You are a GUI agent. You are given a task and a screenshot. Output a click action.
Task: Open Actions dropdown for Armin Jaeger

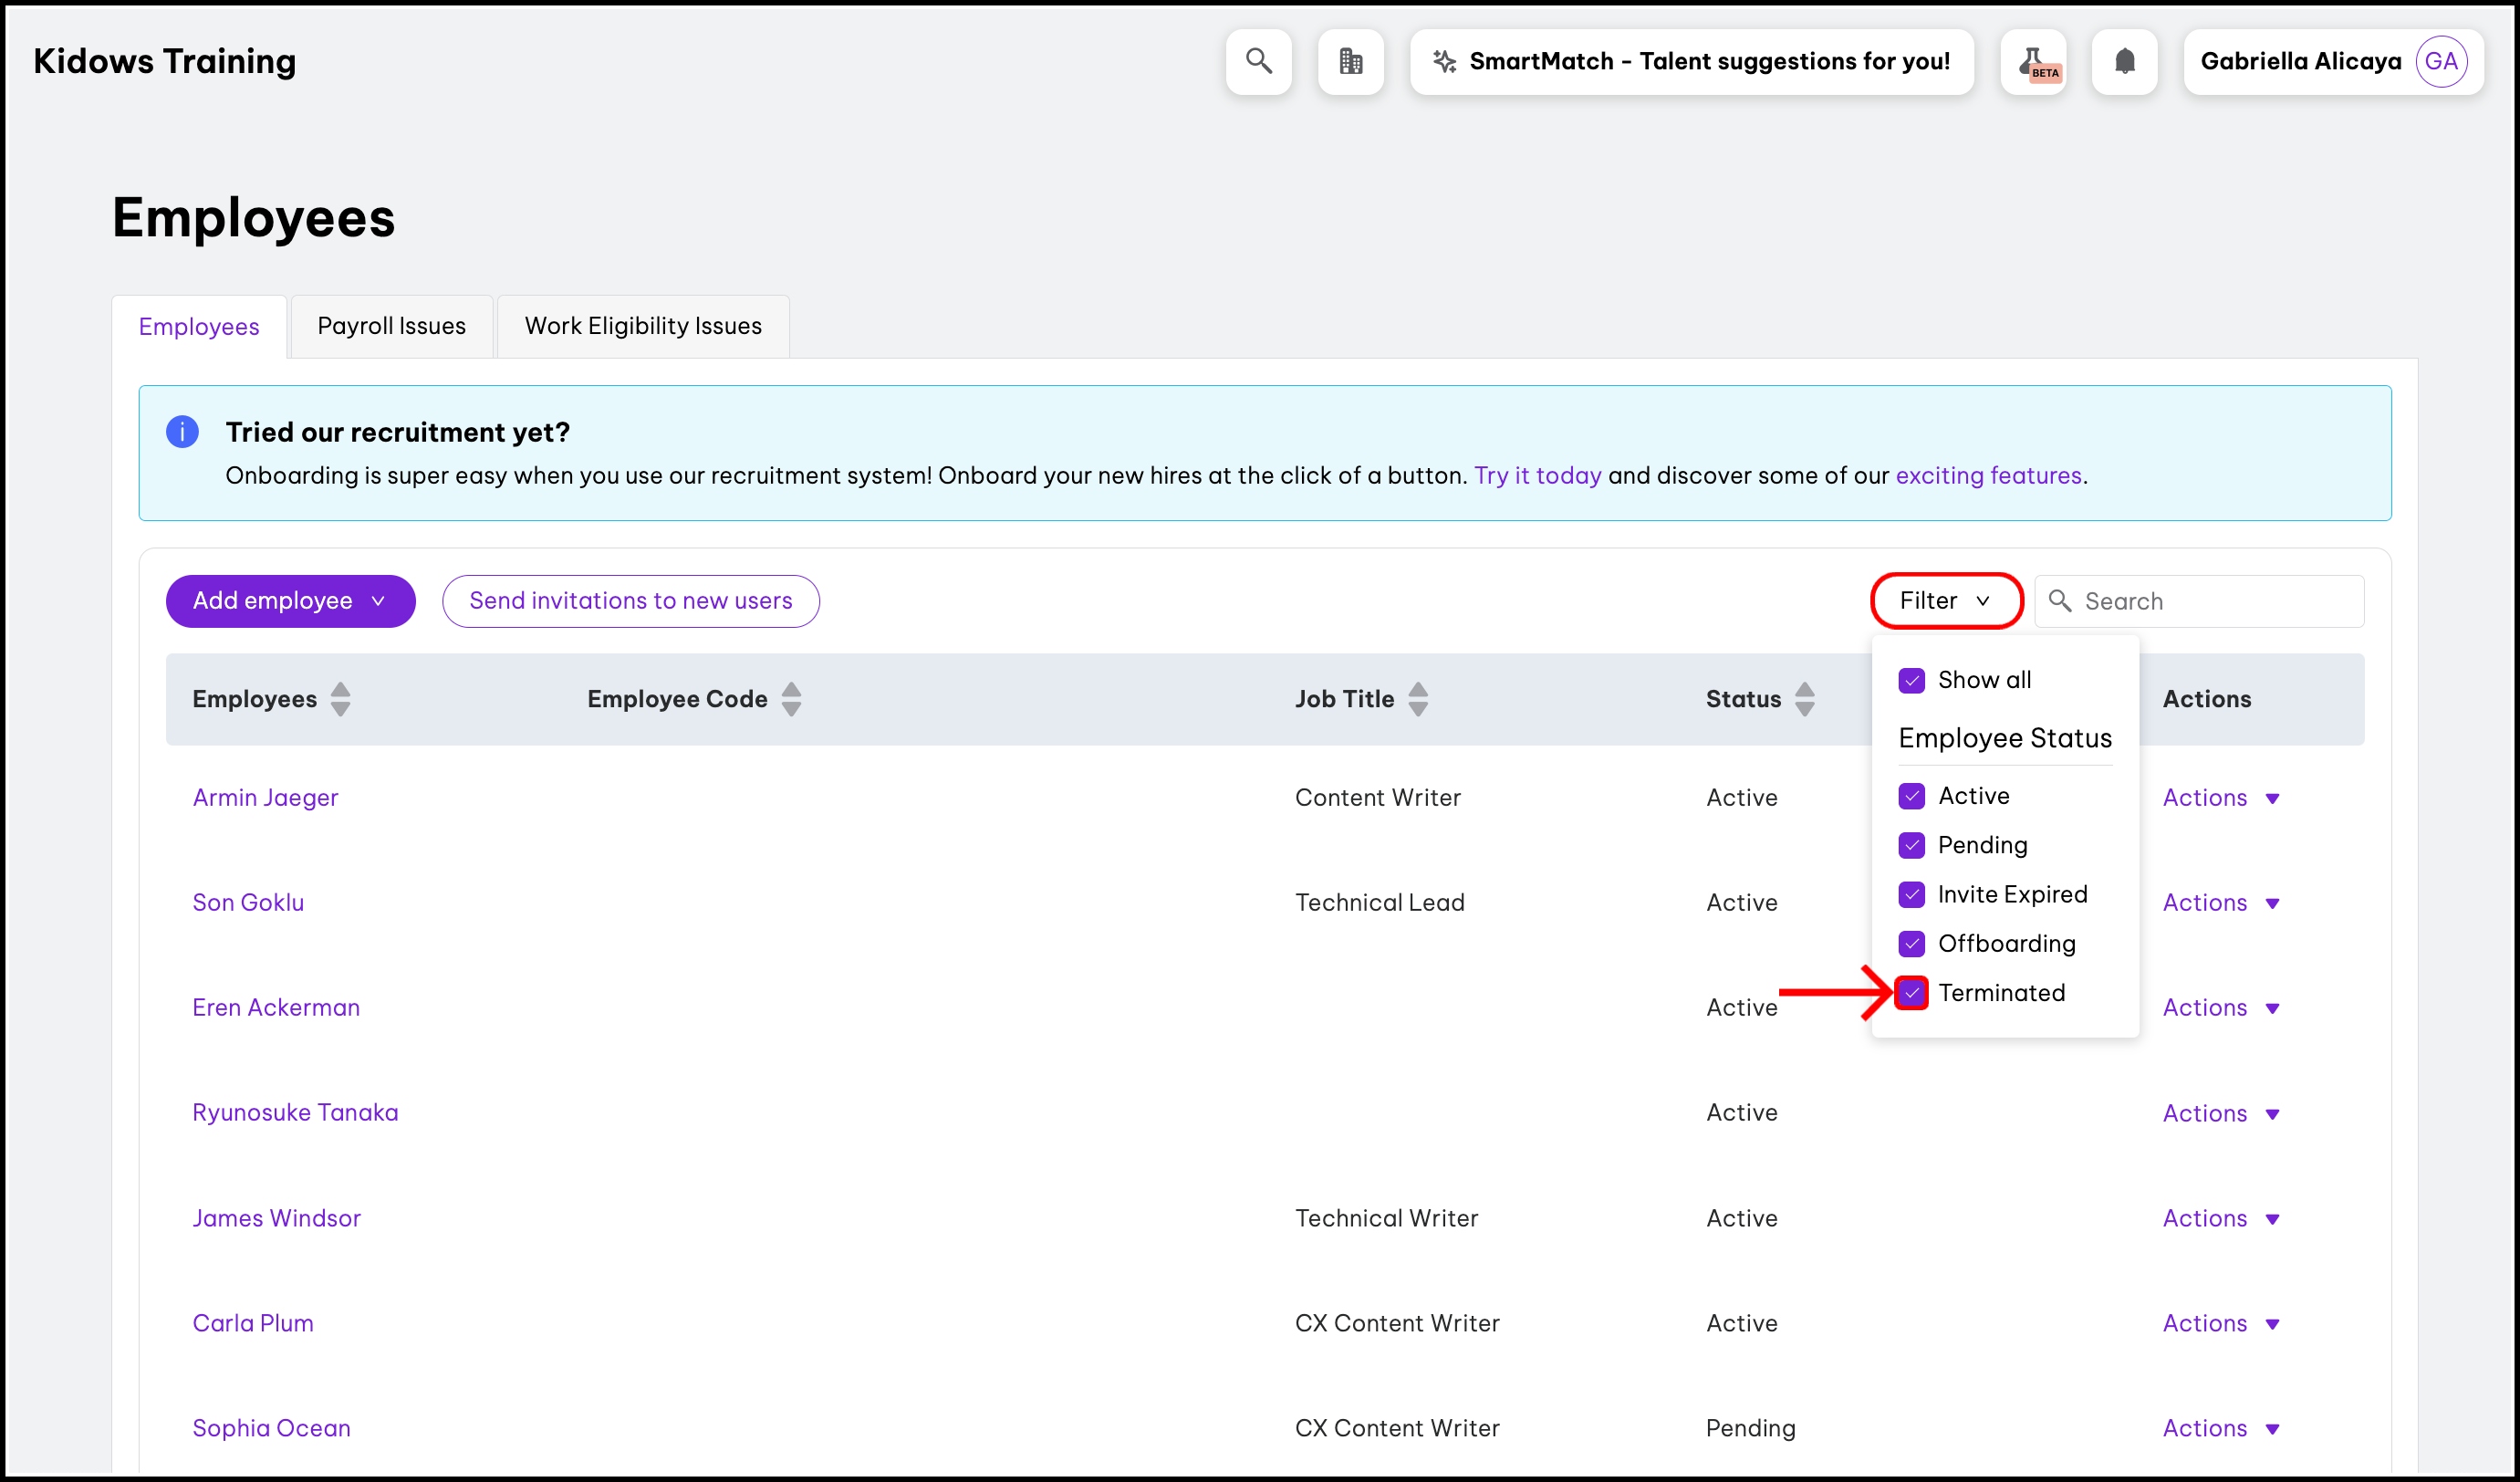(2220, 798)
